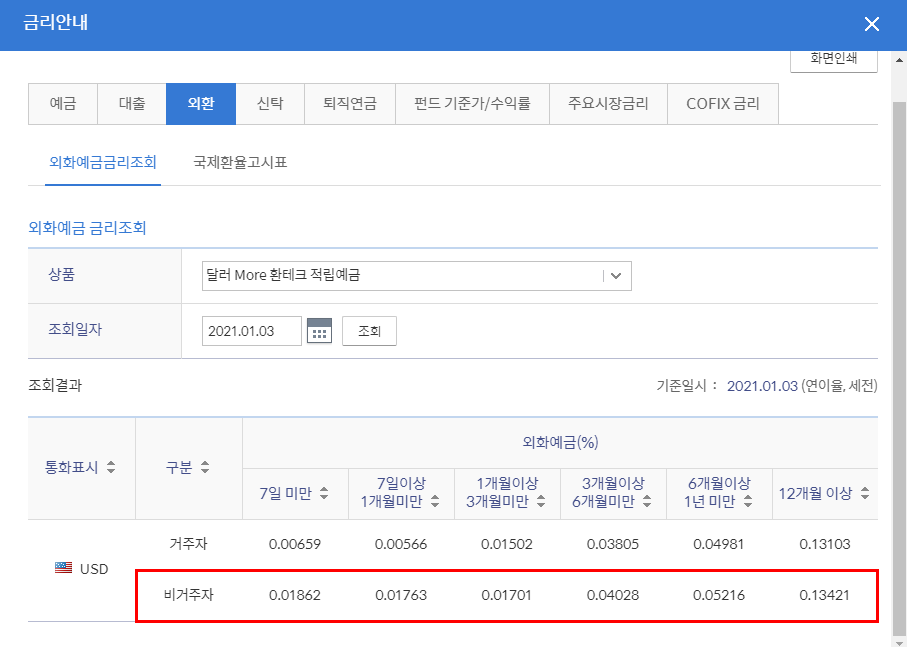Sort the 6개월이상 1년 미만 column
The width and height of the screenshot is (907, 647).
coord(748,502)
